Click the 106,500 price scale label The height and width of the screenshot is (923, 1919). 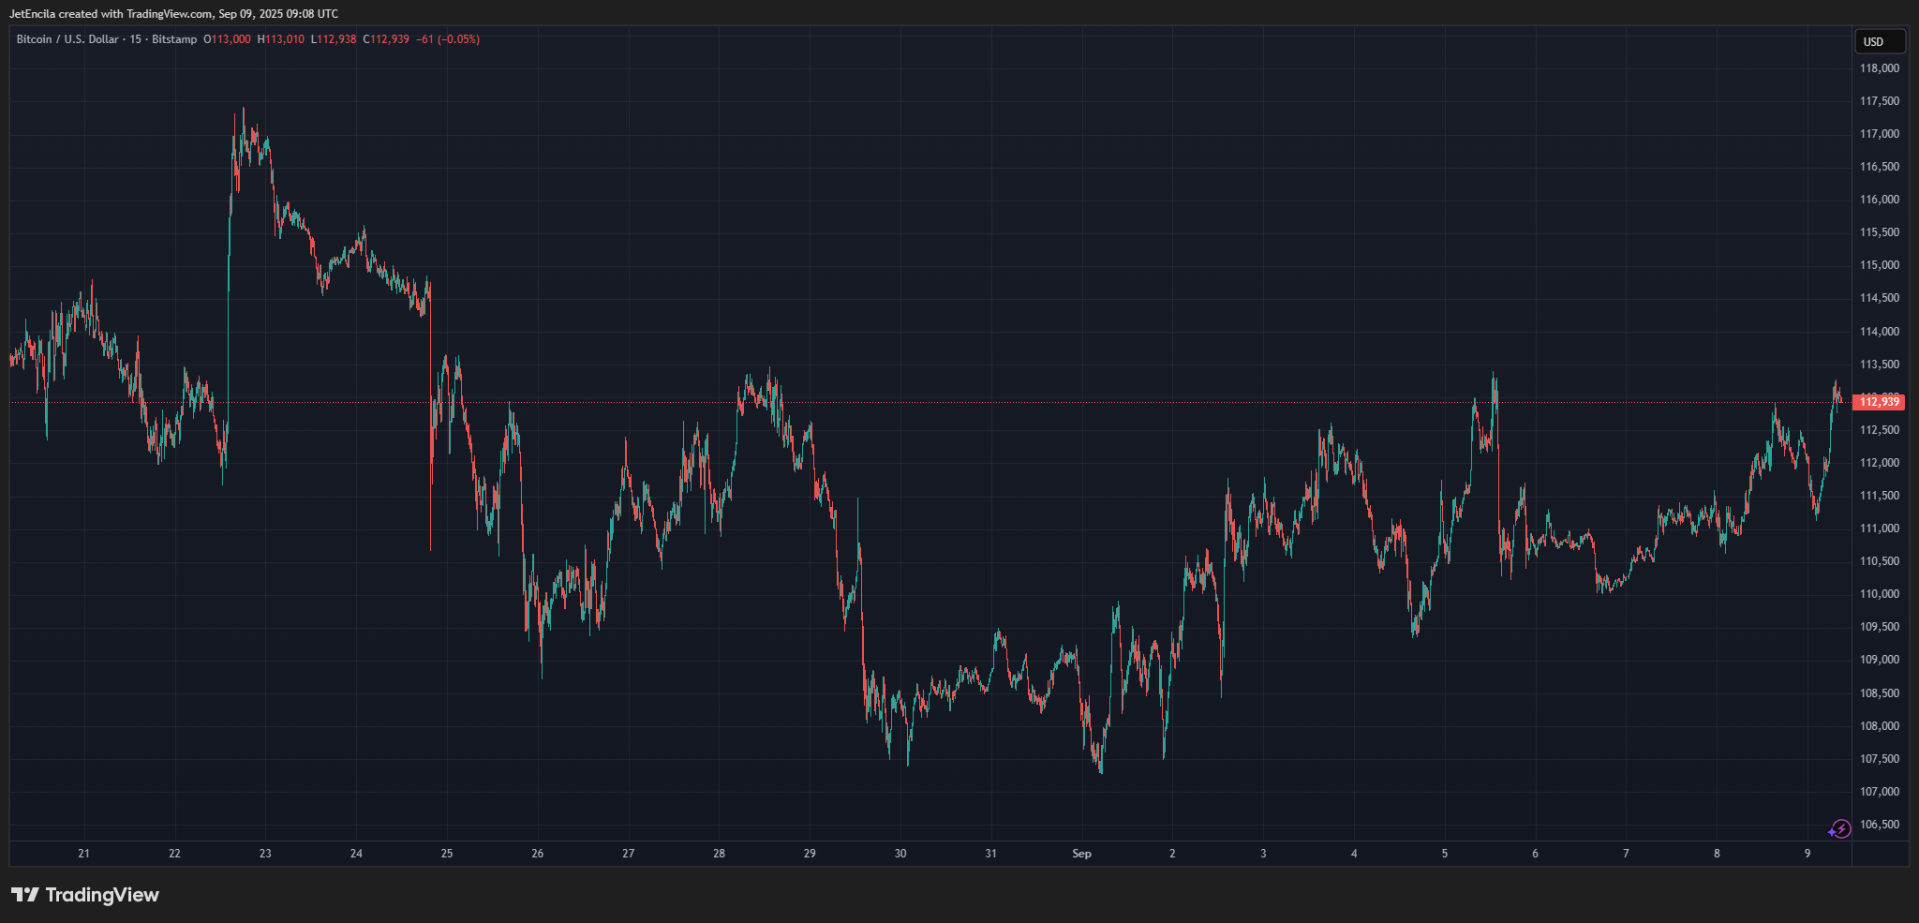point(1879,825)
